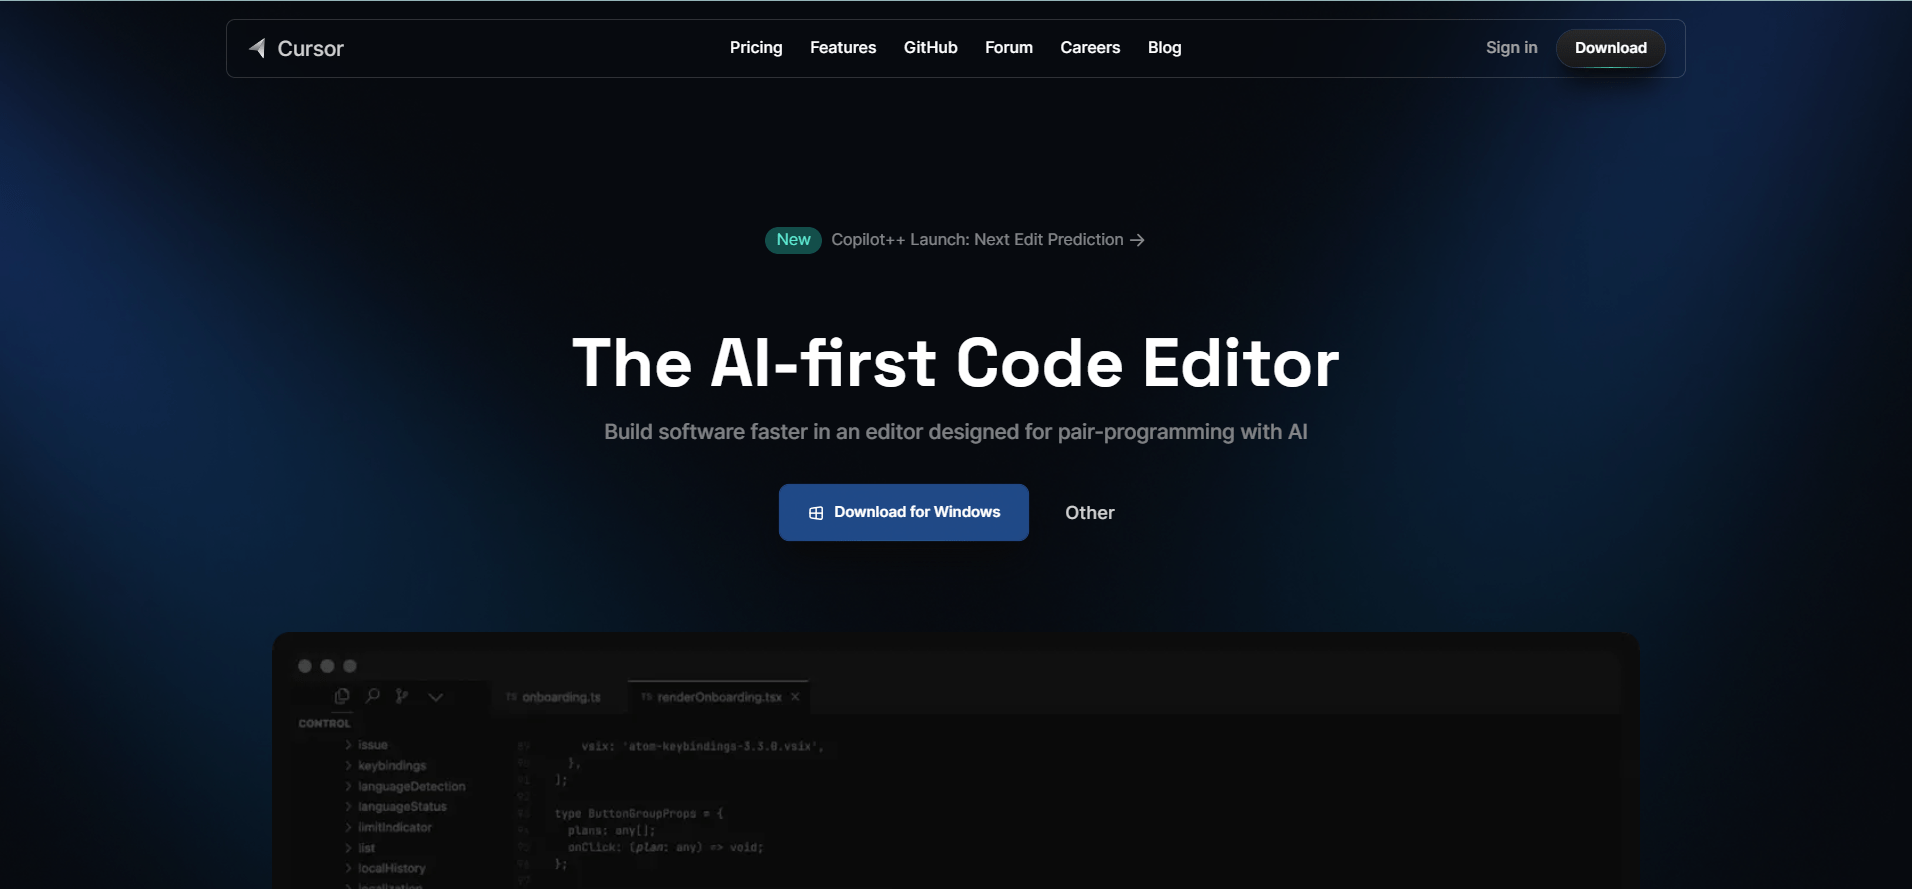Click arrow after Next Edit Prediction
Image resolution: width=1912 pixels, height=889 pixels.
pyautogui.click(x=1137, y=240)
